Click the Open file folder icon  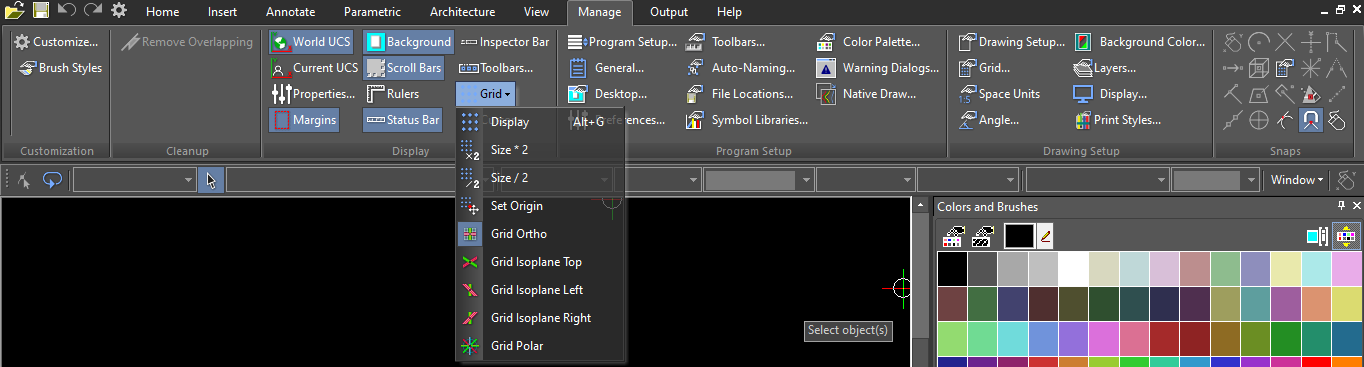click(x=14, y=11)
